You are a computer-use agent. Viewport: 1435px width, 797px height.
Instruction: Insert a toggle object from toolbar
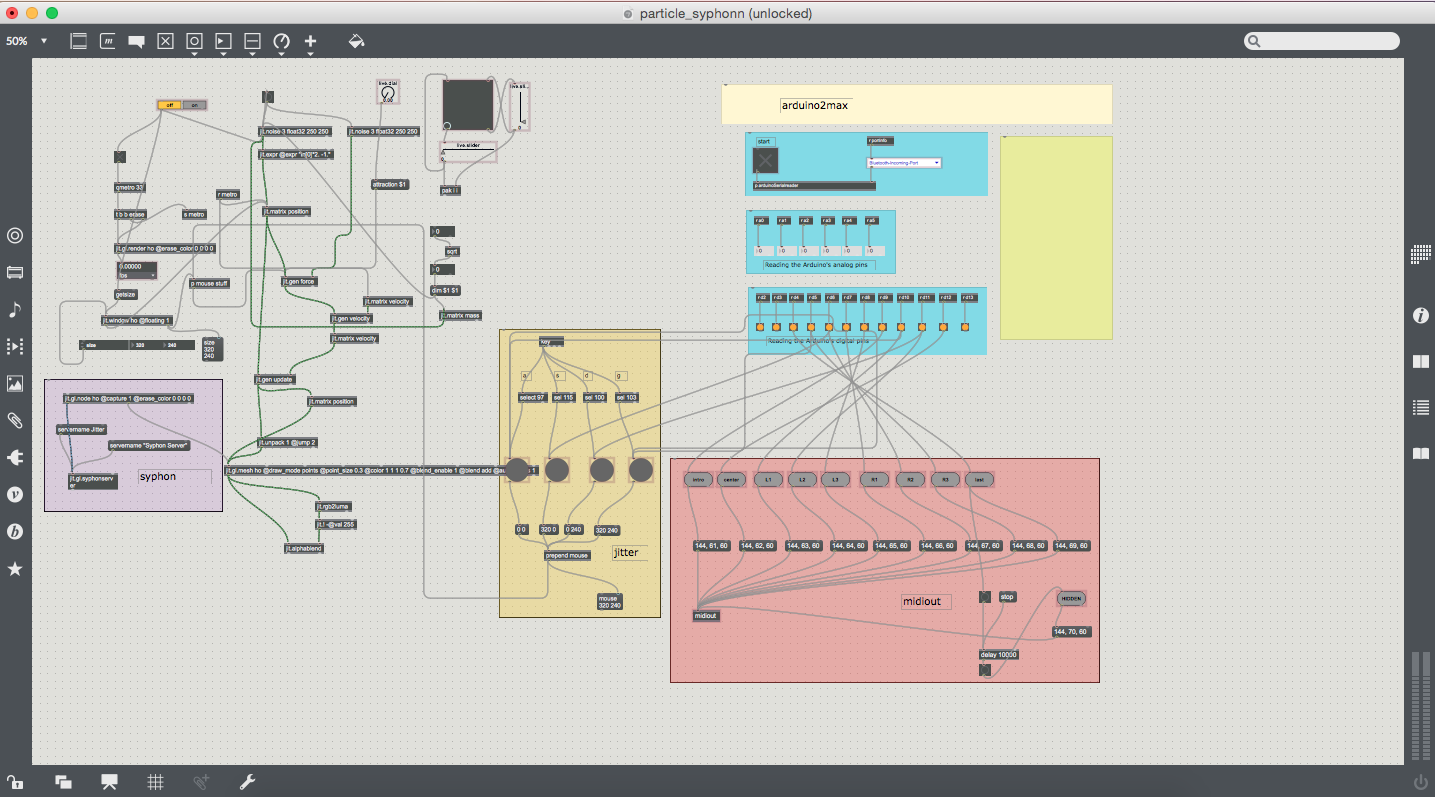[166, 41]
